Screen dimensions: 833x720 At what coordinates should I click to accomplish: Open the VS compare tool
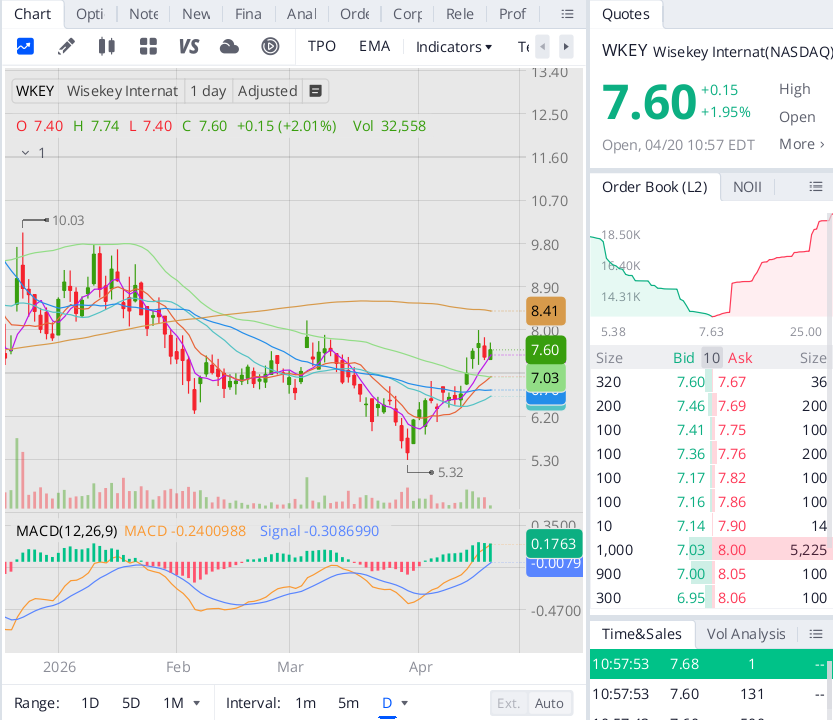[x=189, y=47]
